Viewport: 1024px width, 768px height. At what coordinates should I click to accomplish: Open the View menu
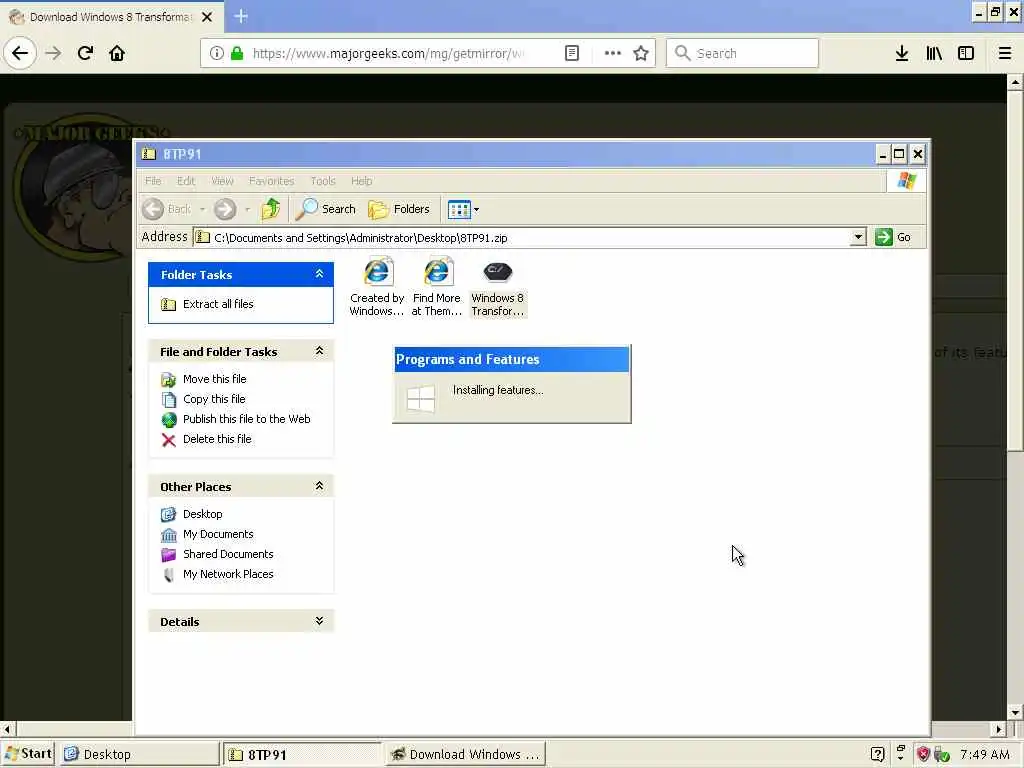pos(222,181)
